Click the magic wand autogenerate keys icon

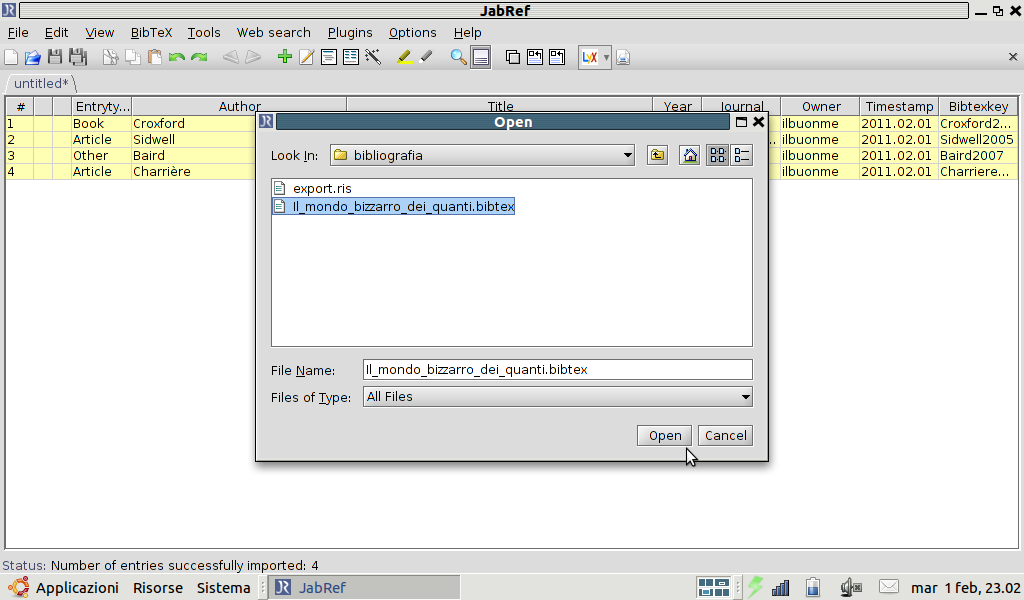pos(373,57)
